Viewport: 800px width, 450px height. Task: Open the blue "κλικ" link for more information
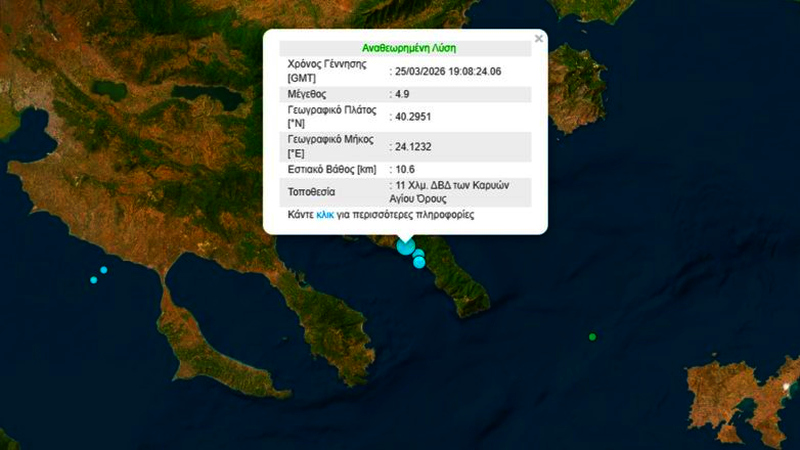coord(325,215)
